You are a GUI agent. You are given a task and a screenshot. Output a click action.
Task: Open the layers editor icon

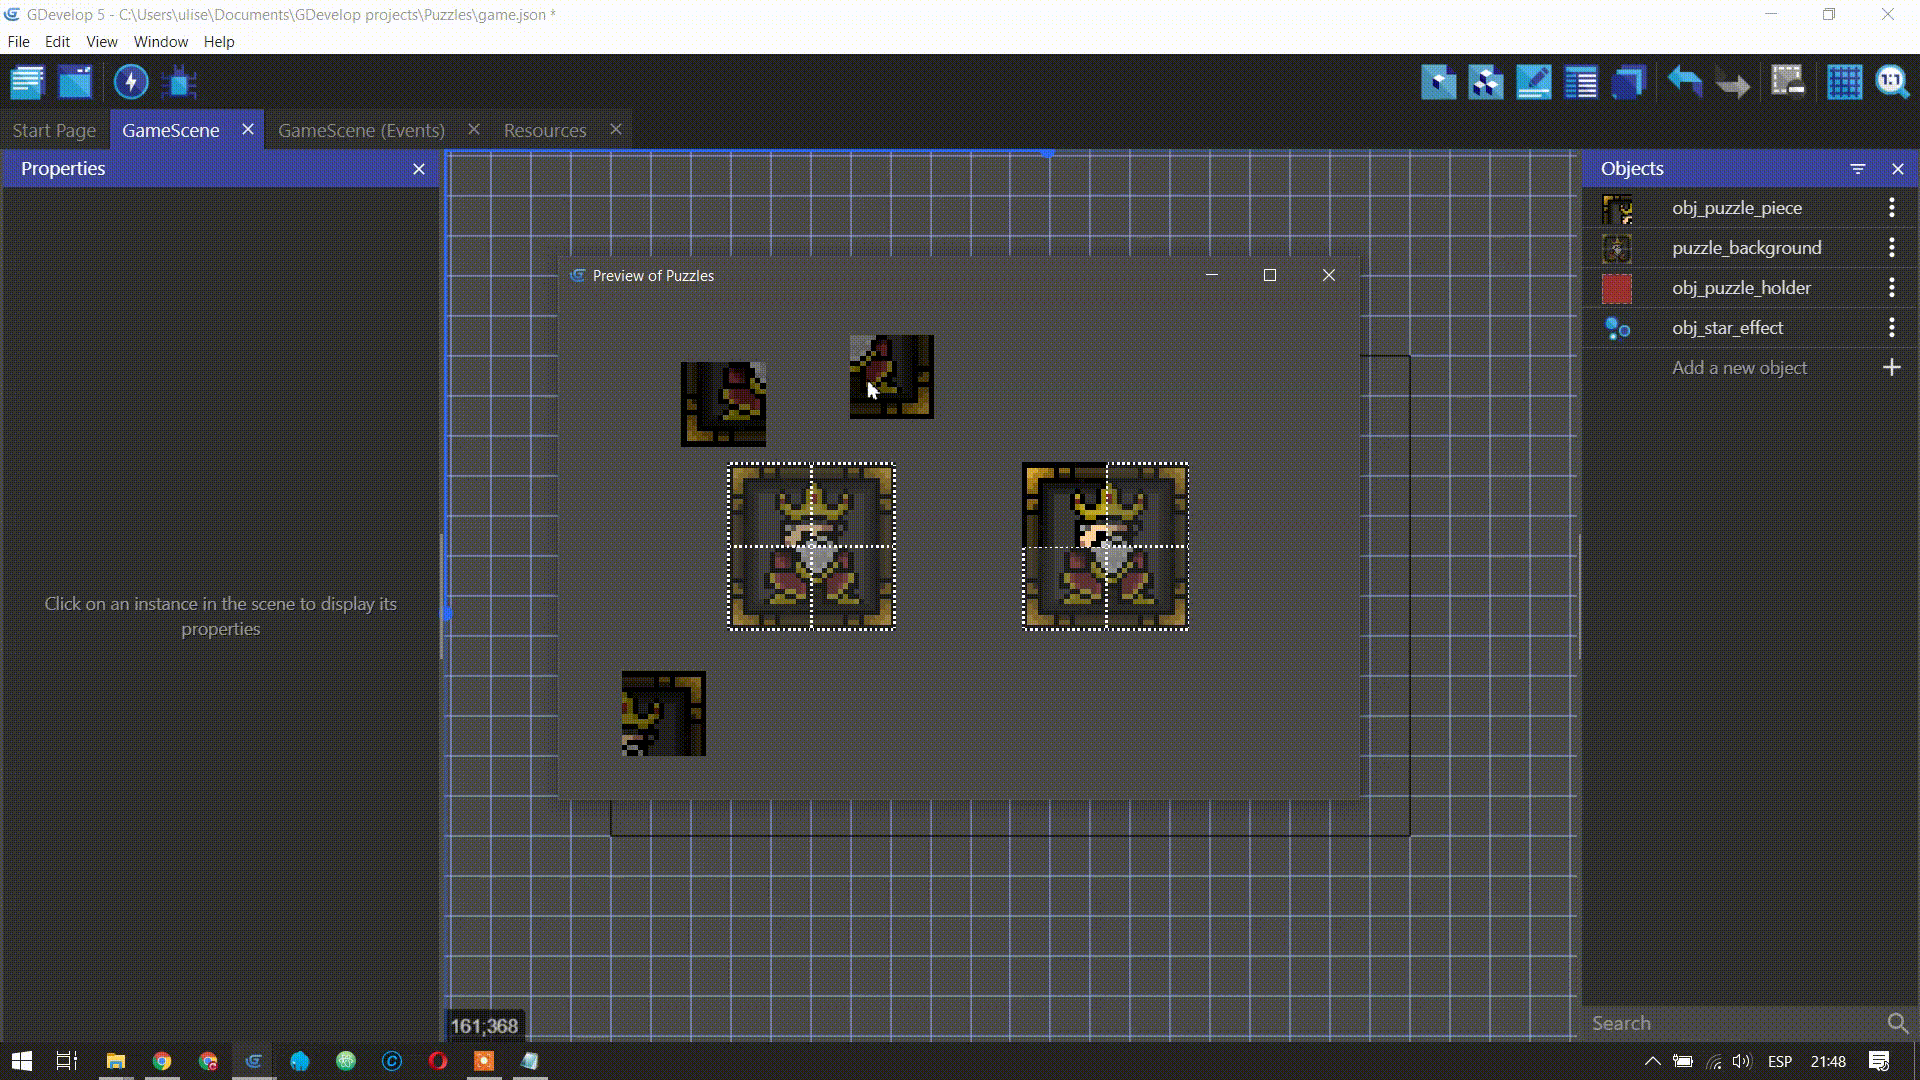click(x=1629, y=82)
